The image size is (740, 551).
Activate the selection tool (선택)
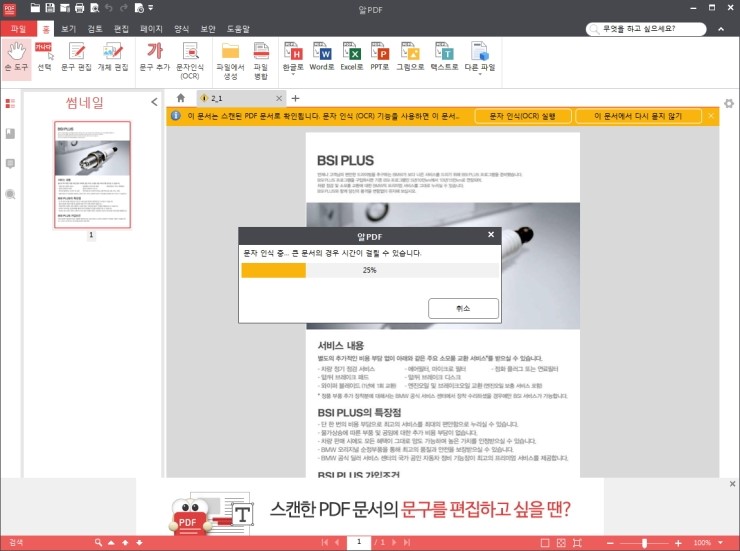pyautogui.click(x=44, y=58)
